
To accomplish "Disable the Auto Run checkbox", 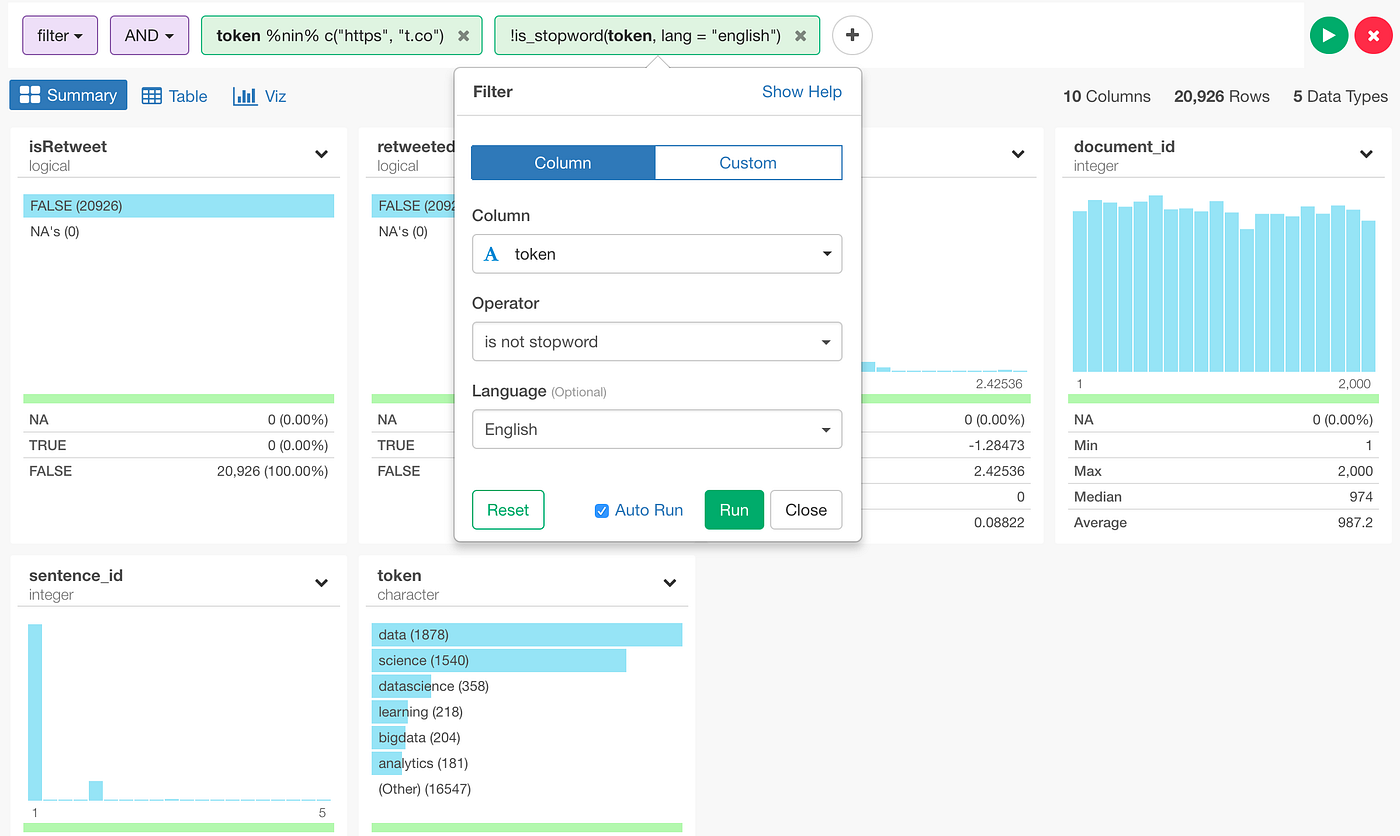I will [x=601, y=510].
